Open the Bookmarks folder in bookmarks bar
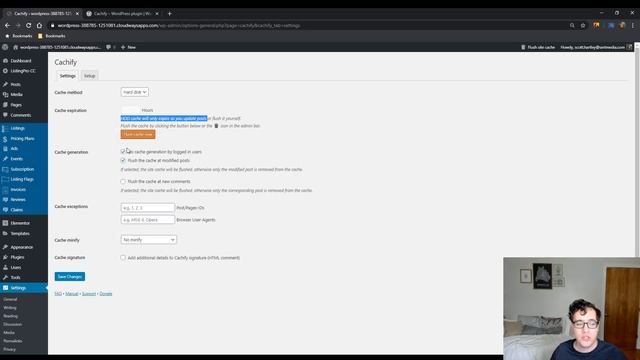This screenshot has width=640, height=360. click(51, 36)
